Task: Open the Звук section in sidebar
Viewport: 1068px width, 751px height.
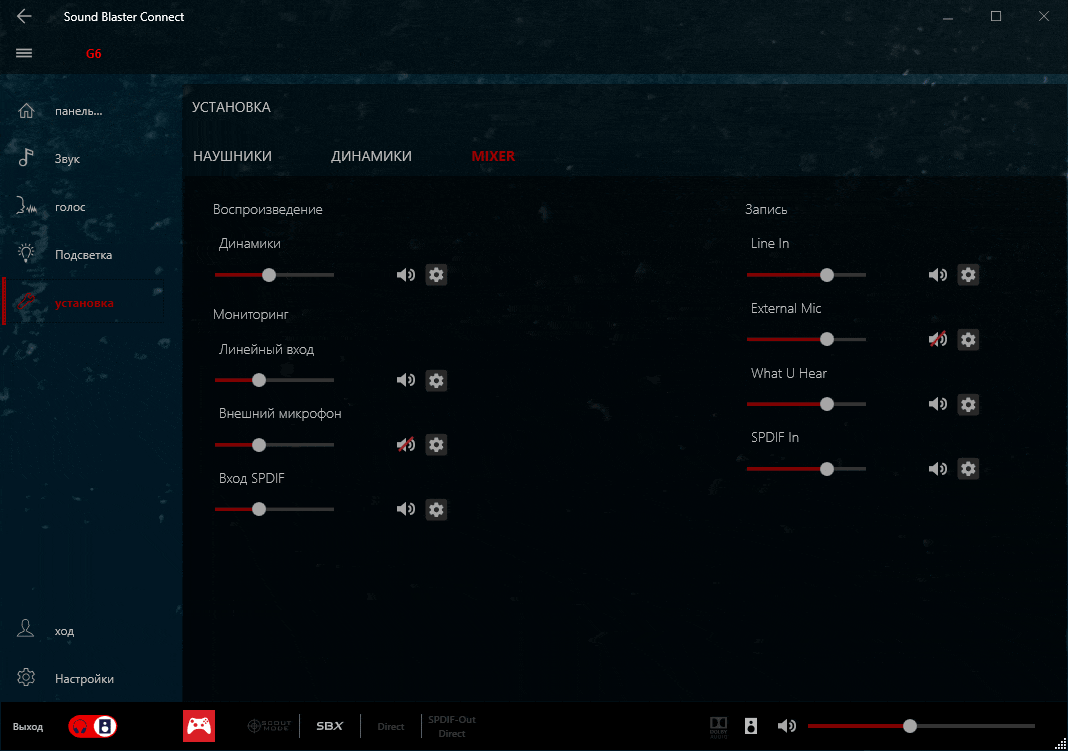Action: point(67,159)
